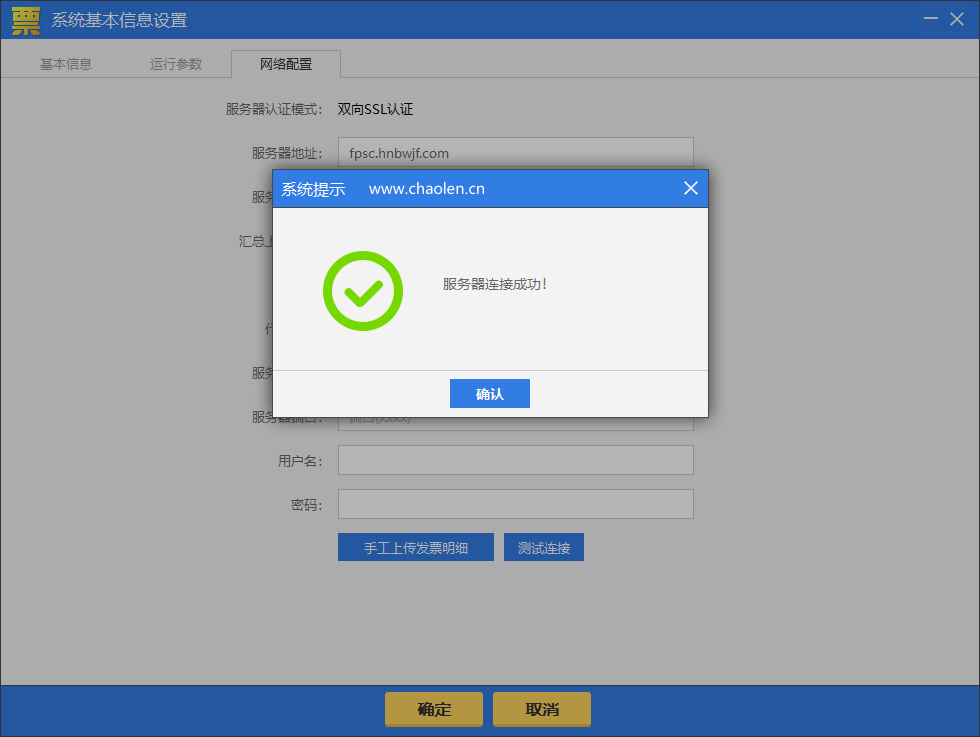980x737 pixels.
Task: Click the 服务器连接成功! message text
Action: click(495, 284)
